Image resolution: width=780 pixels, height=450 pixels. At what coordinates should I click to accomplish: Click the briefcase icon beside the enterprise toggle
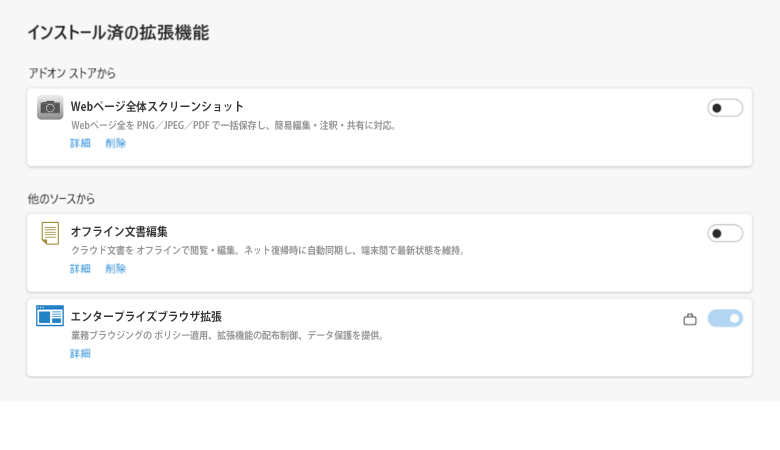[x=690, y=319]
